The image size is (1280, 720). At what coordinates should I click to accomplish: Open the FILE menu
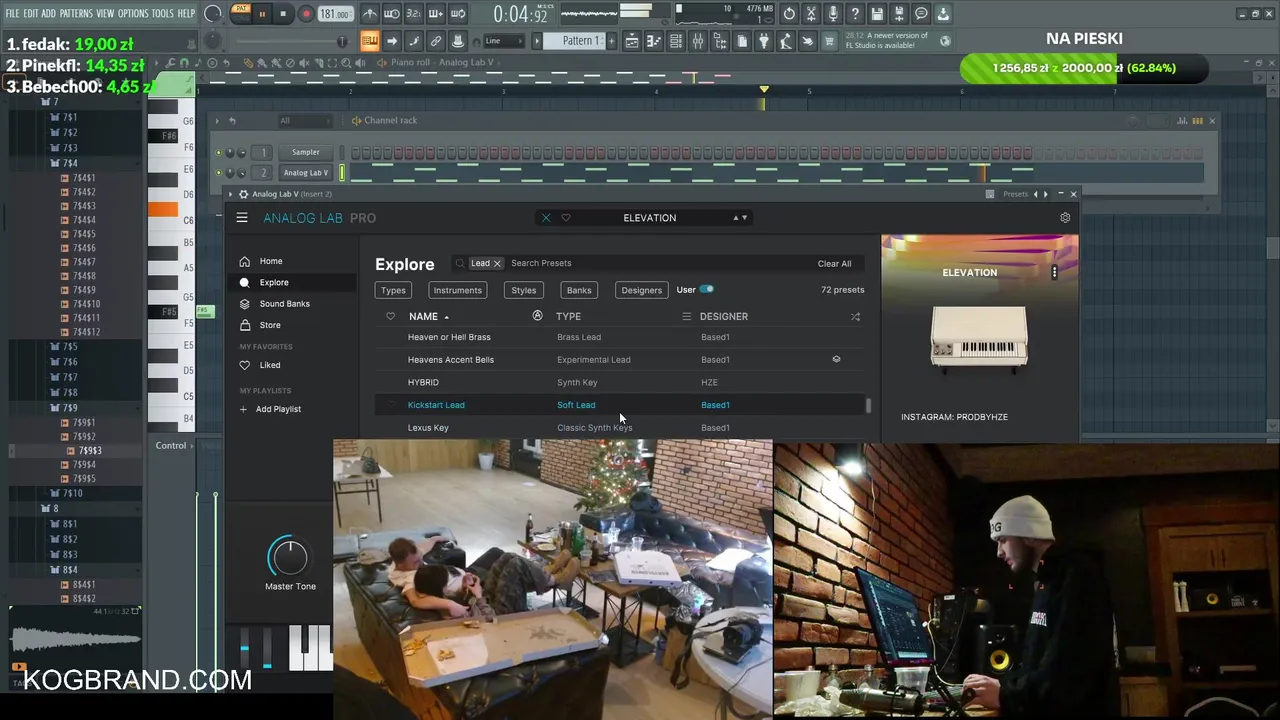tap(12, 13)
